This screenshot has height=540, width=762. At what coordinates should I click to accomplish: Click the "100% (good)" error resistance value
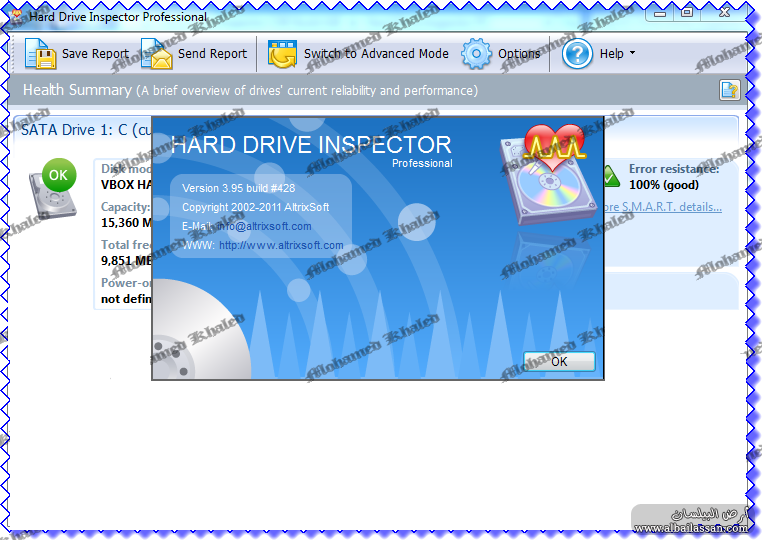664,185
